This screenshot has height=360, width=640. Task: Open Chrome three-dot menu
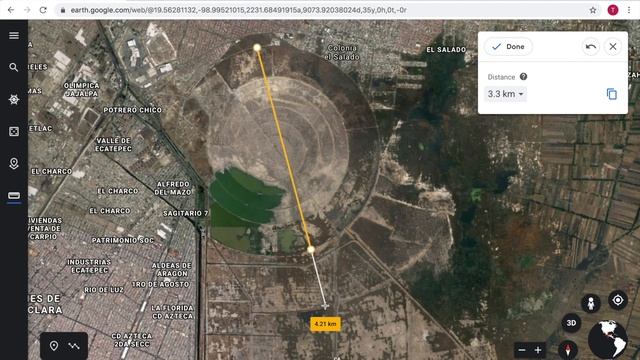coord(629,10)
